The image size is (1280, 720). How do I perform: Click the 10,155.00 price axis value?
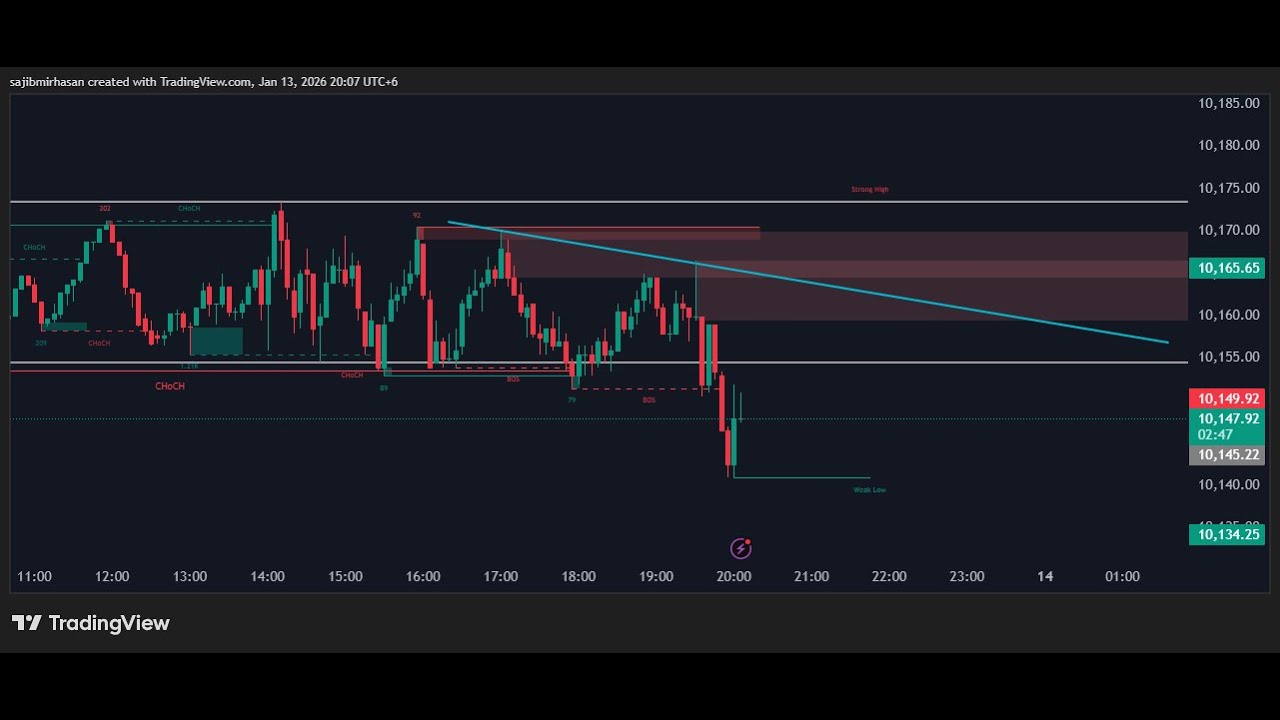point(1228,357)
